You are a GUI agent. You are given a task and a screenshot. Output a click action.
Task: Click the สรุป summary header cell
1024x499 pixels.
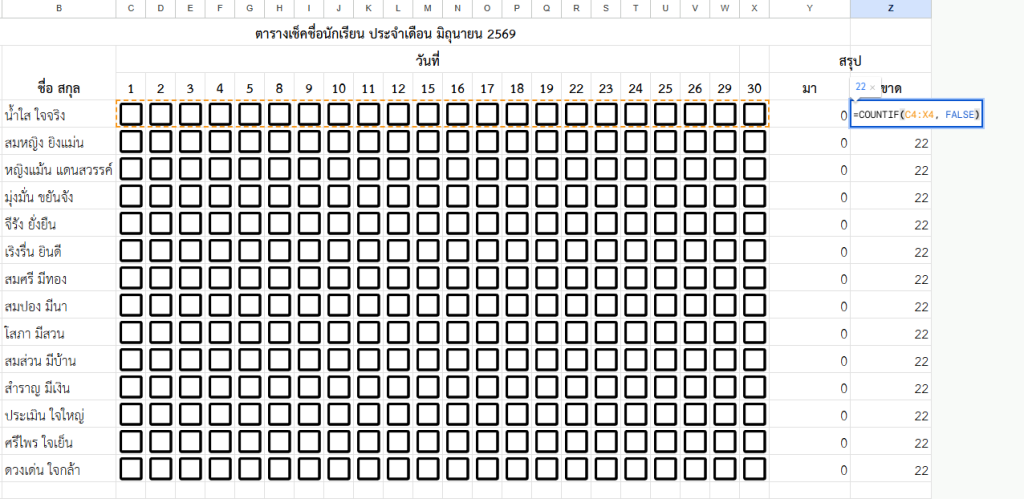pos(850,61)
